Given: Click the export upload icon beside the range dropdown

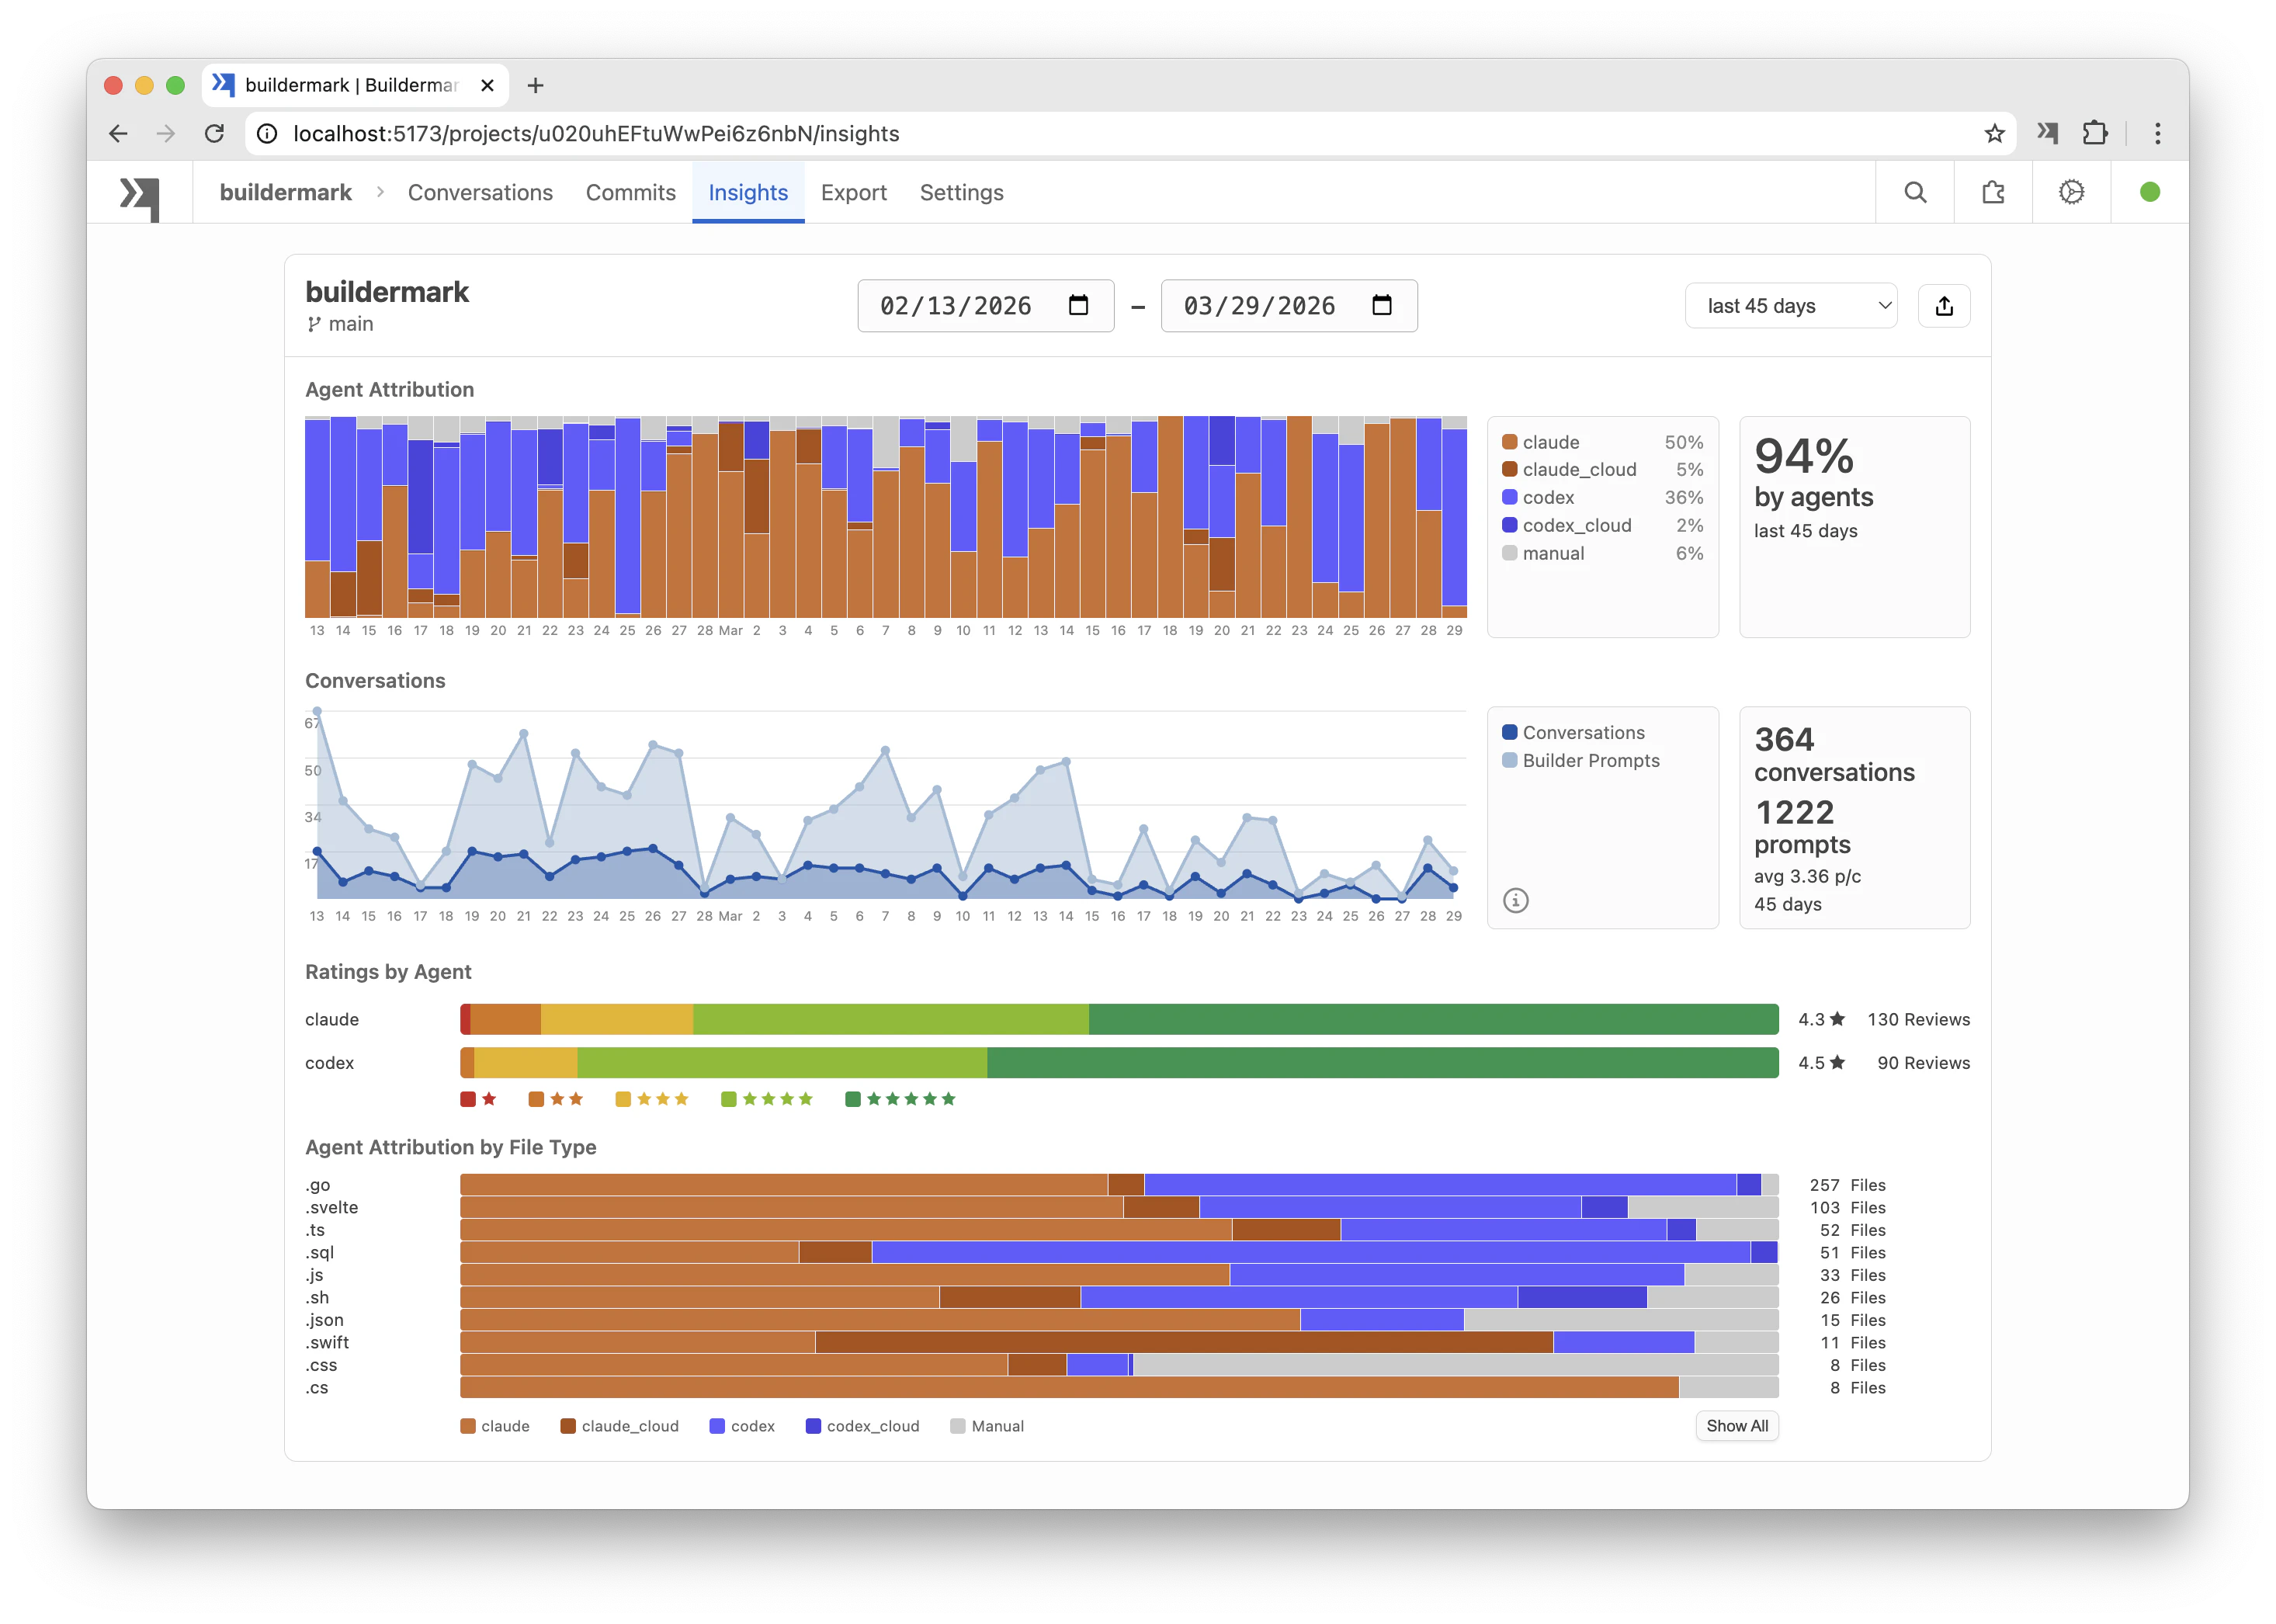Looking at the screenshot, I should click(x=1944, y=305).
